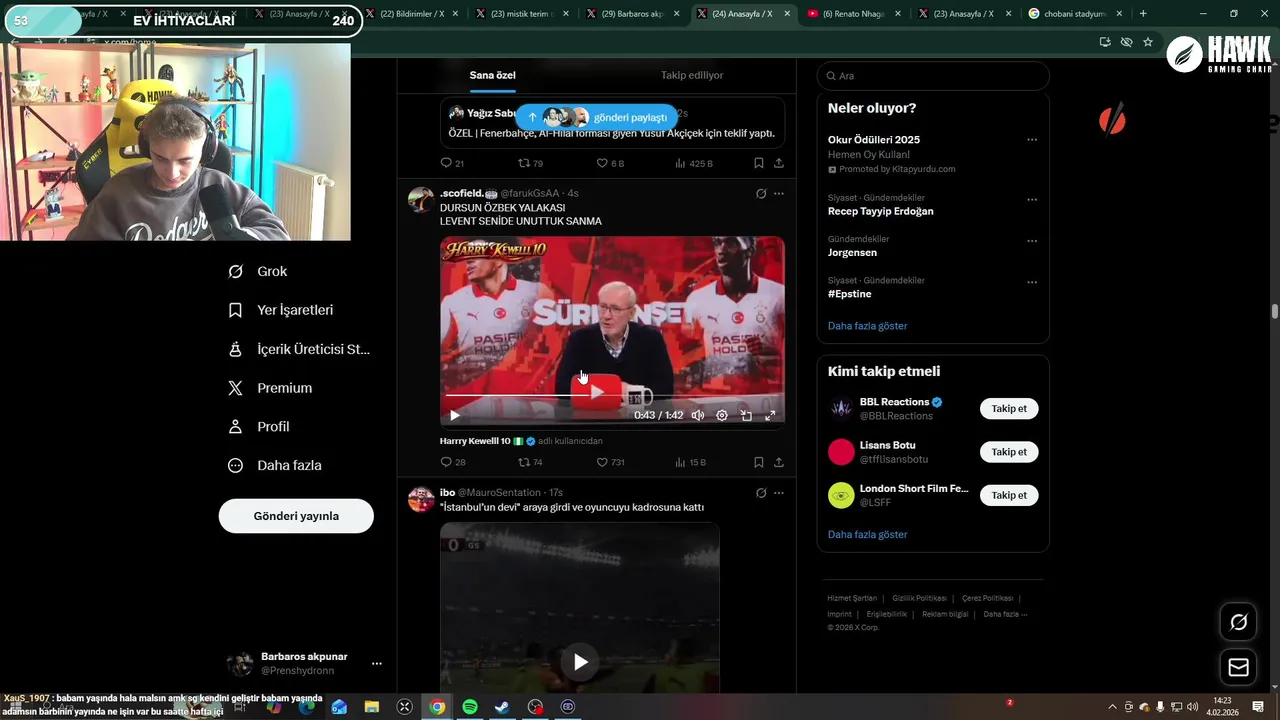The height and width of the screenshot is (720, 1280).
Task: Like the .scofield tweet (731)
Action: pyautogui.click(x=611, y=462)
